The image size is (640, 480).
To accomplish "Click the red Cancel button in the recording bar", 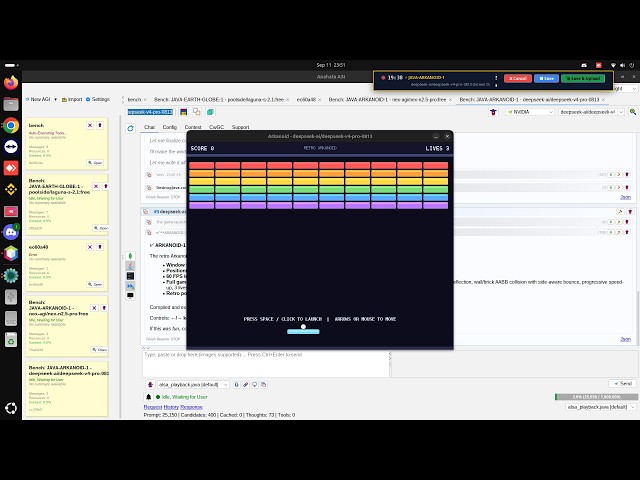I will pyautogui.click(x=518, y=78).
